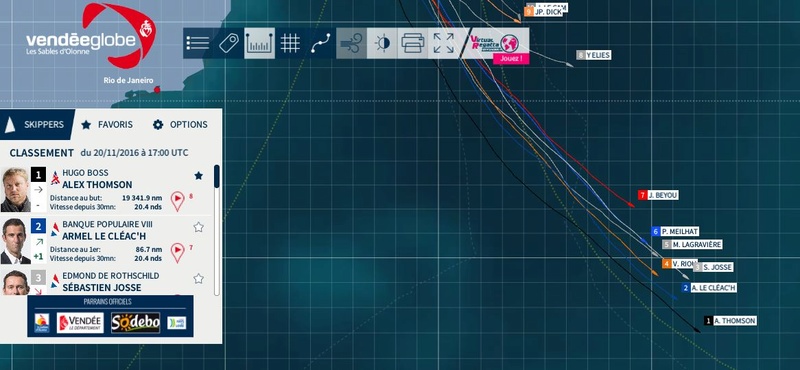Toggle the wind display icon

point(351,43)
